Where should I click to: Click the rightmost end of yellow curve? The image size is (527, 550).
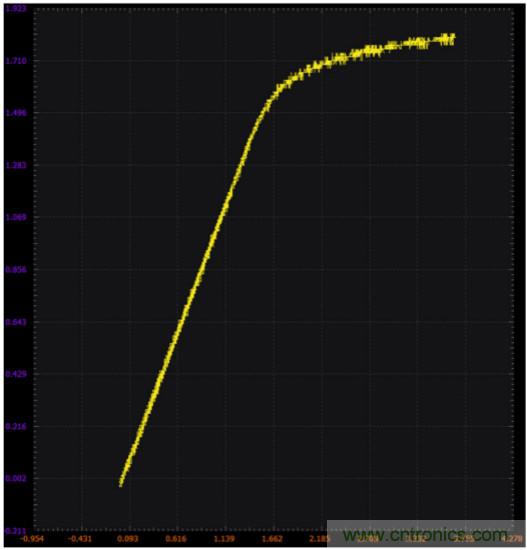click(453, 39)
